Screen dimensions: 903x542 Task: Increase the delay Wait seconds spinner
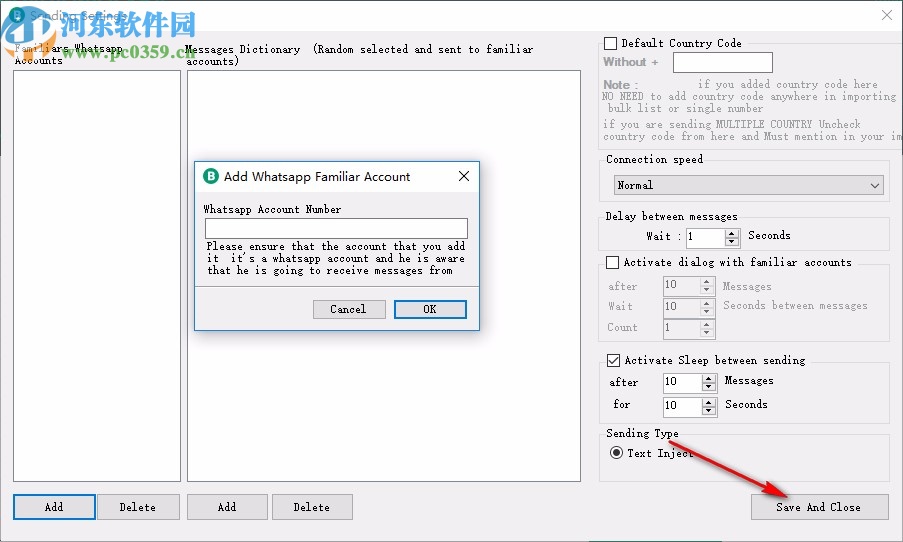point(732,233)
